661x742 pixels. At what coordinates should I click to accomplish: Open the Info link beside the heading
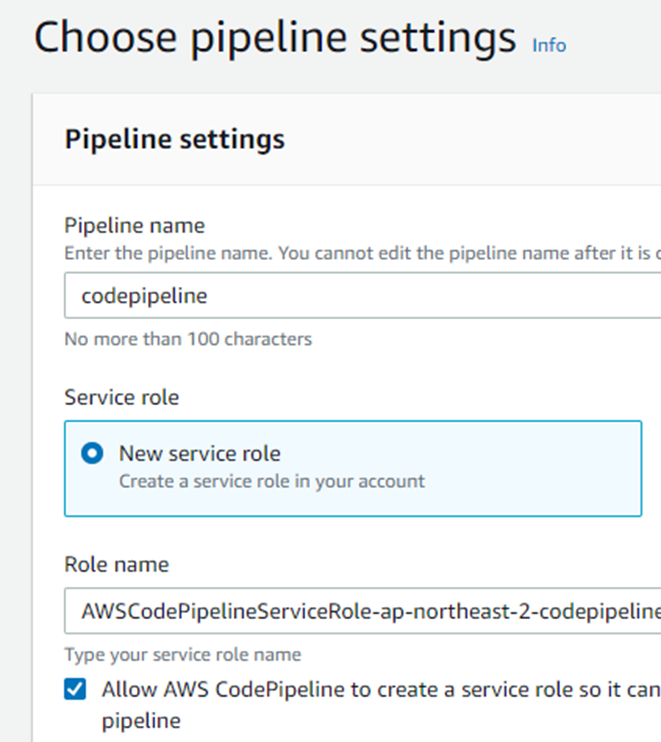coord(548,45)
